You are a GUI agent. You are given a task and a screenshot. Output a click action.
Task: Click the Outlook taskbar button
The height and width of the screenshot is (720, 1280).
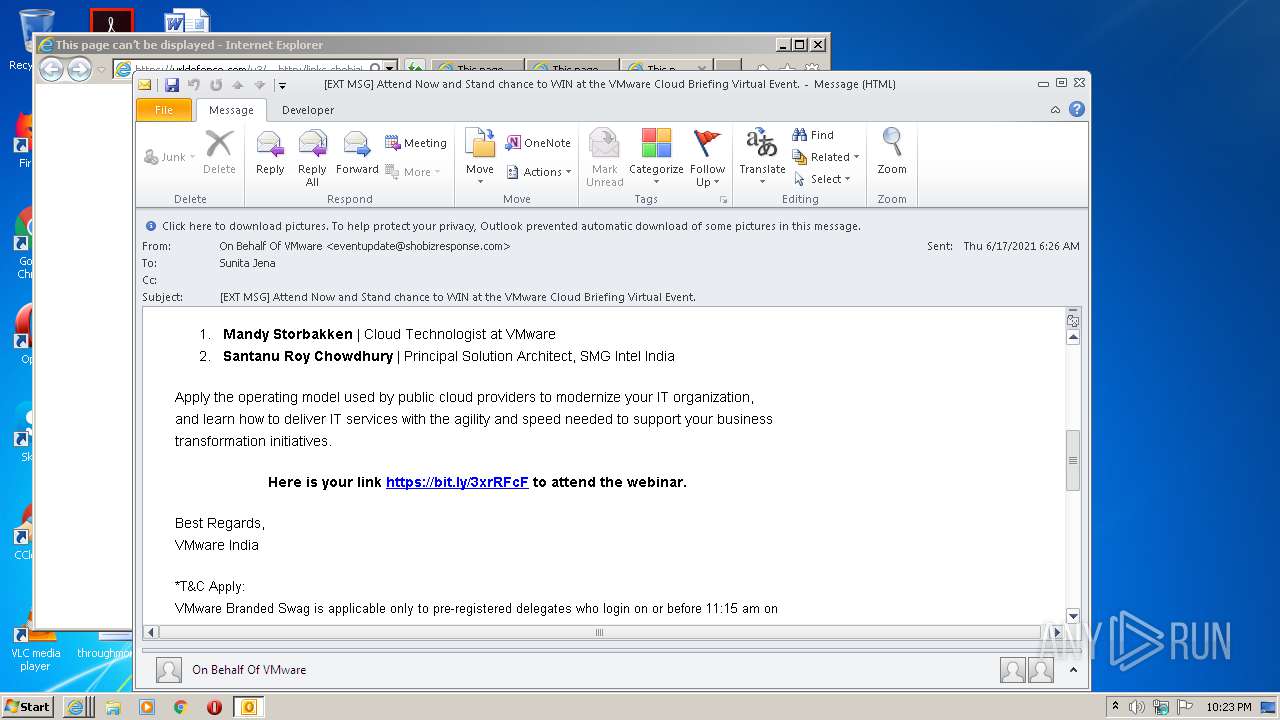click(x=249, y=707)
